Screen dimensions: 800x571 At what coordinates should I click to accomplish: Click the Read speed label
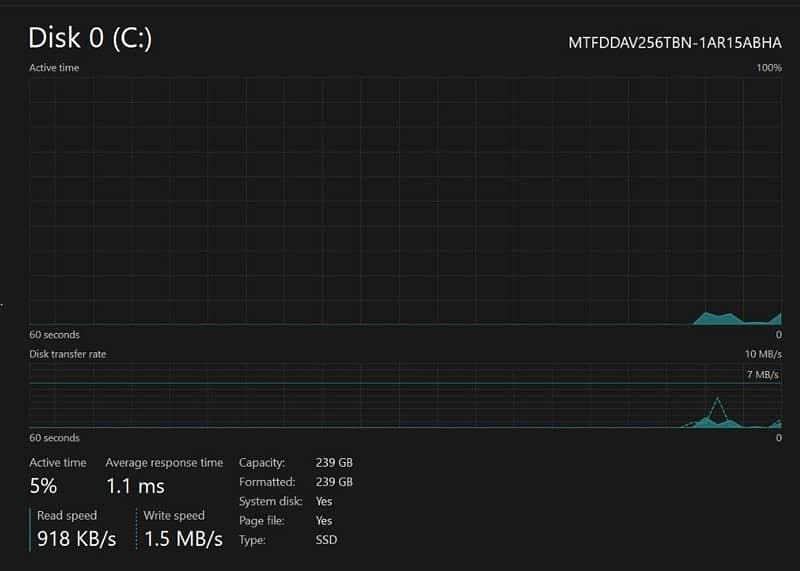[67, 515]
